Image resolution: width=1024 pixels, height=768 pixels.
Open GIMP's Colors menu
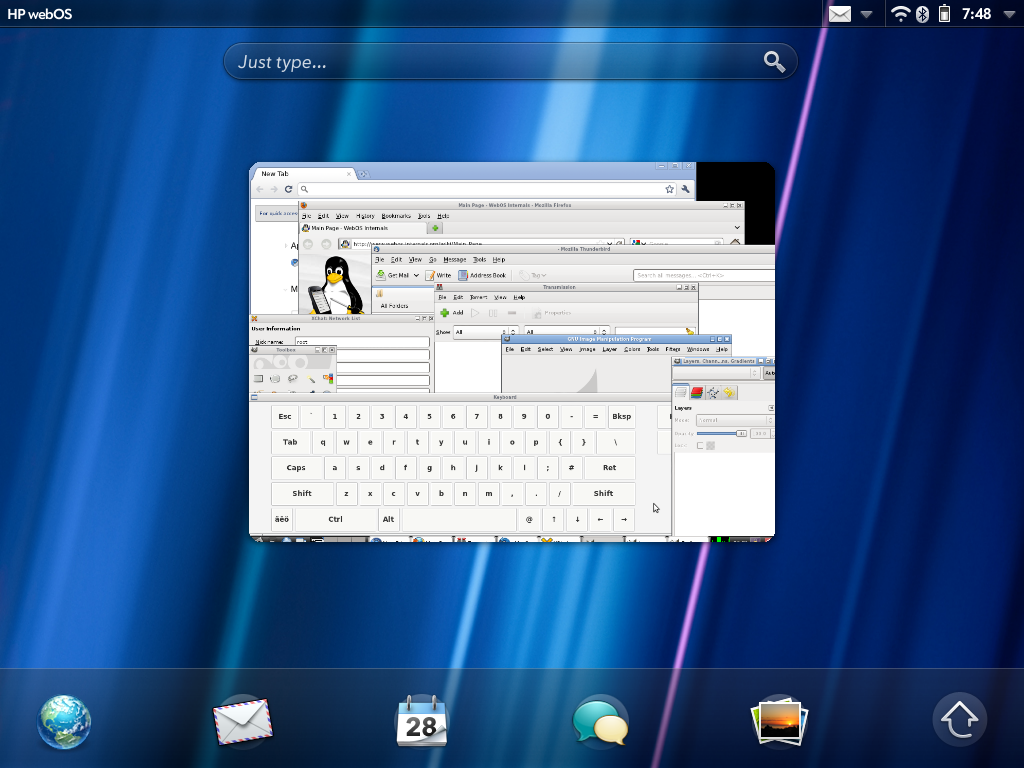pos(632,349)
